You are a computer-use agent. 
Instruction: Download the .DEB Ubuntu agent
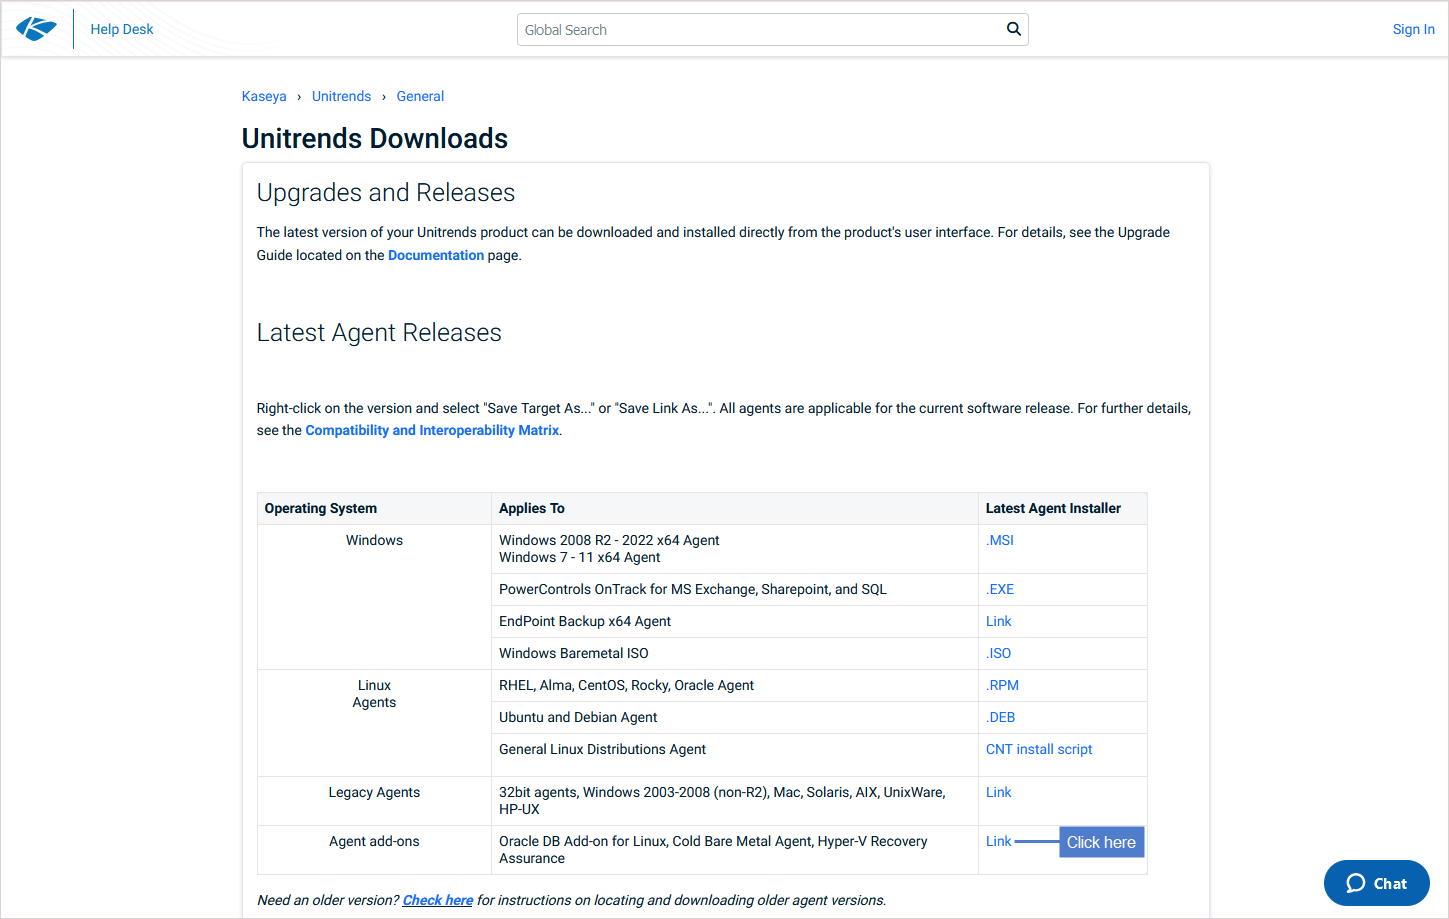[x=1000, y=717]
